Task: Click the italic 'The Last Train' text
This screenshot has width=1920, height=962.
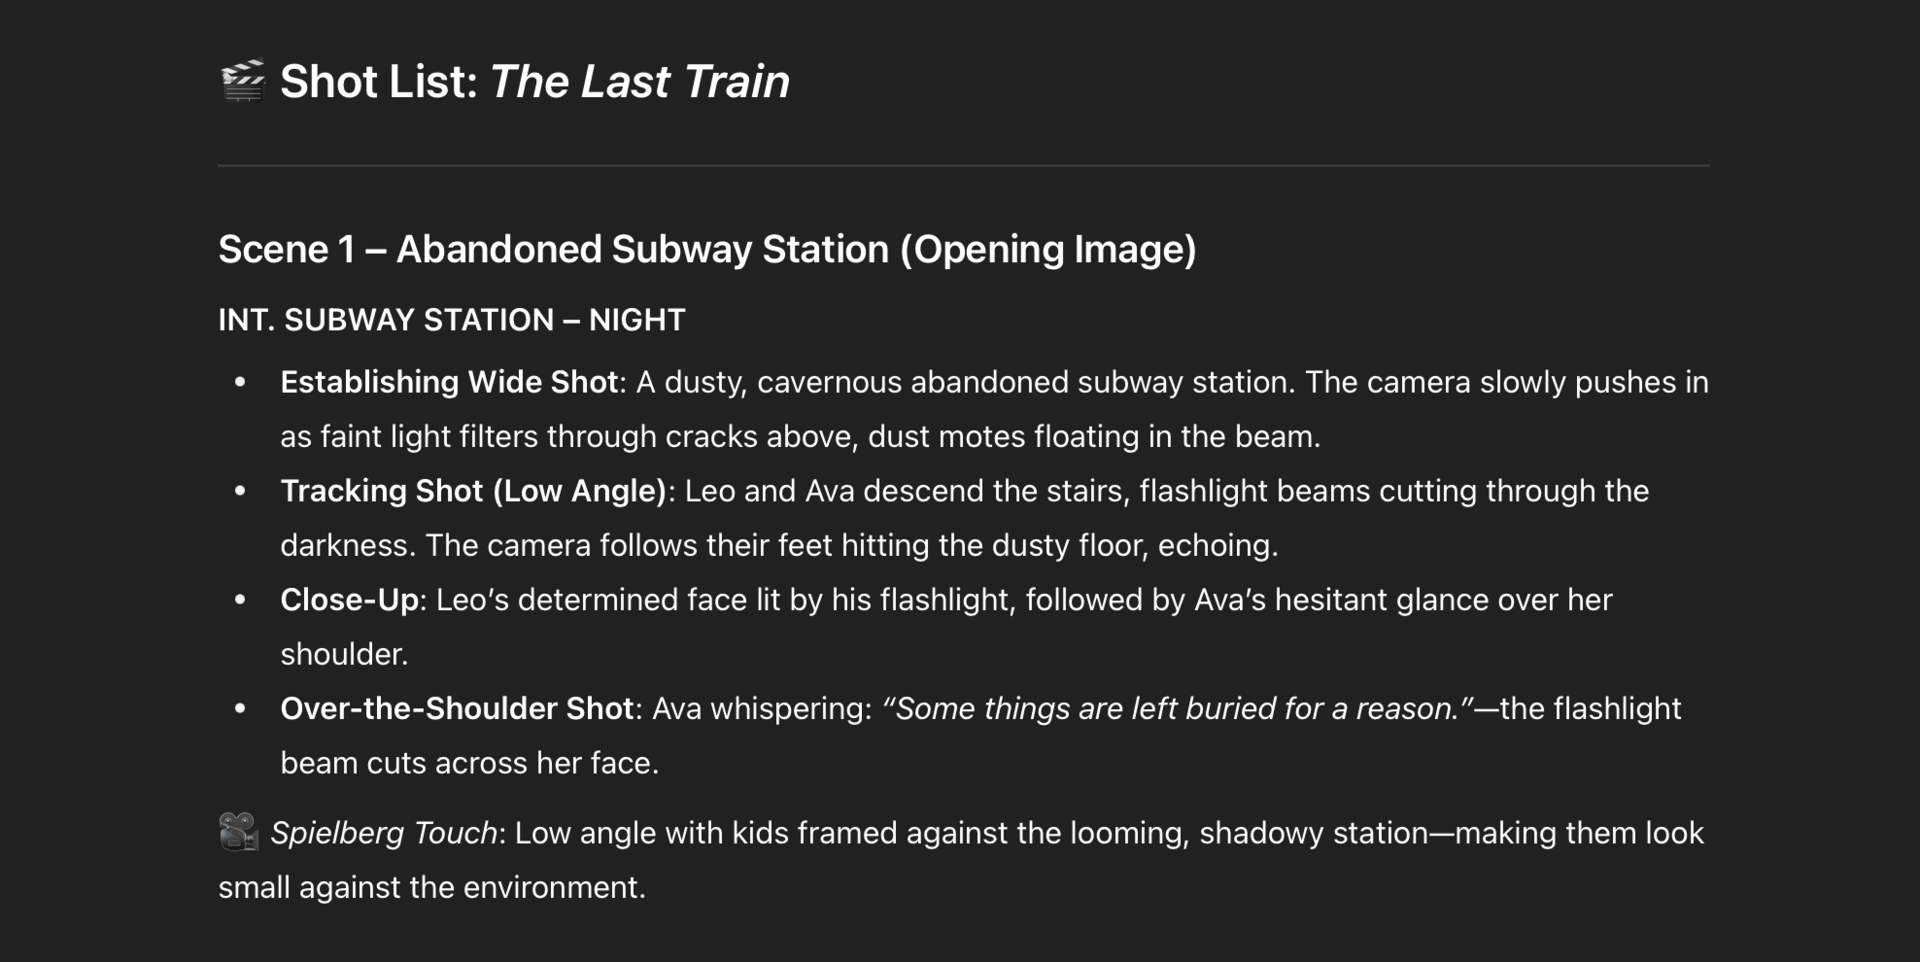Action: pos(640,81)
